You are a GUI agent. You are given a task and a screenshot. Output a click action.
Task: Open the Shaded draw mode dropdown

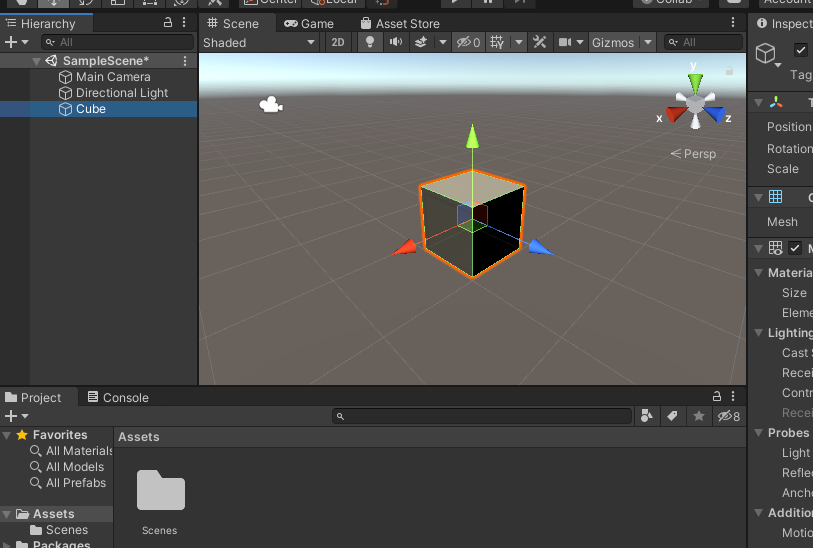[x=259, y=43]
